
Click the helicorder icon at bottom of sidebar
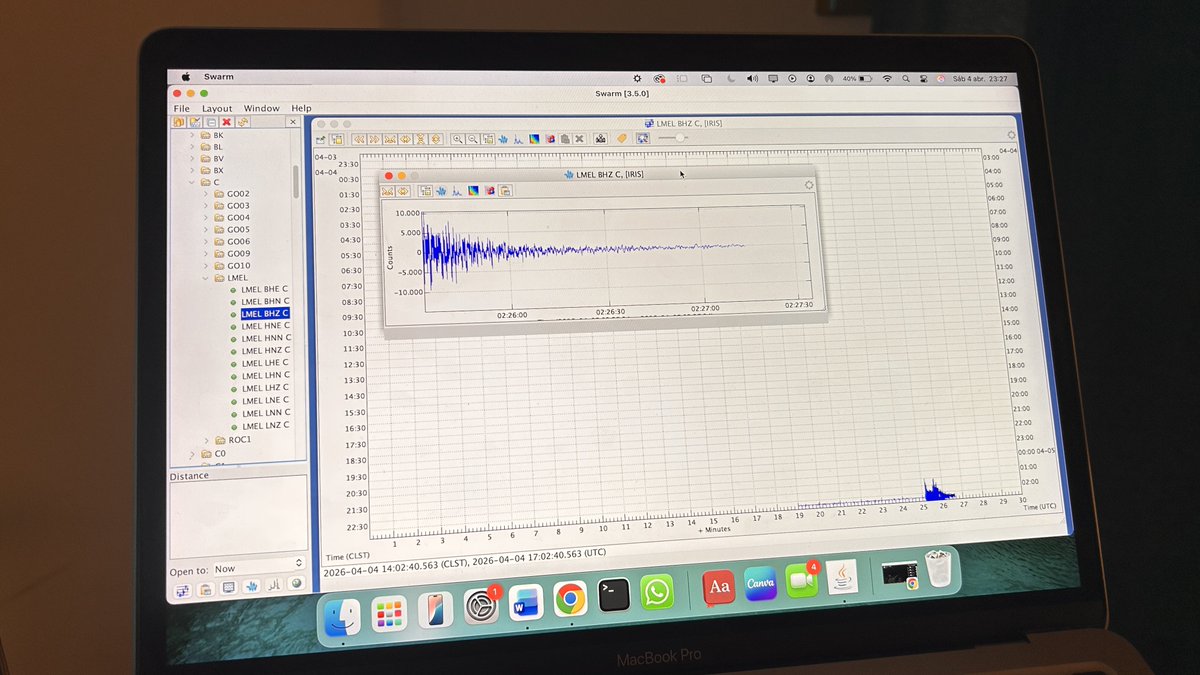(x=183, y=591)
